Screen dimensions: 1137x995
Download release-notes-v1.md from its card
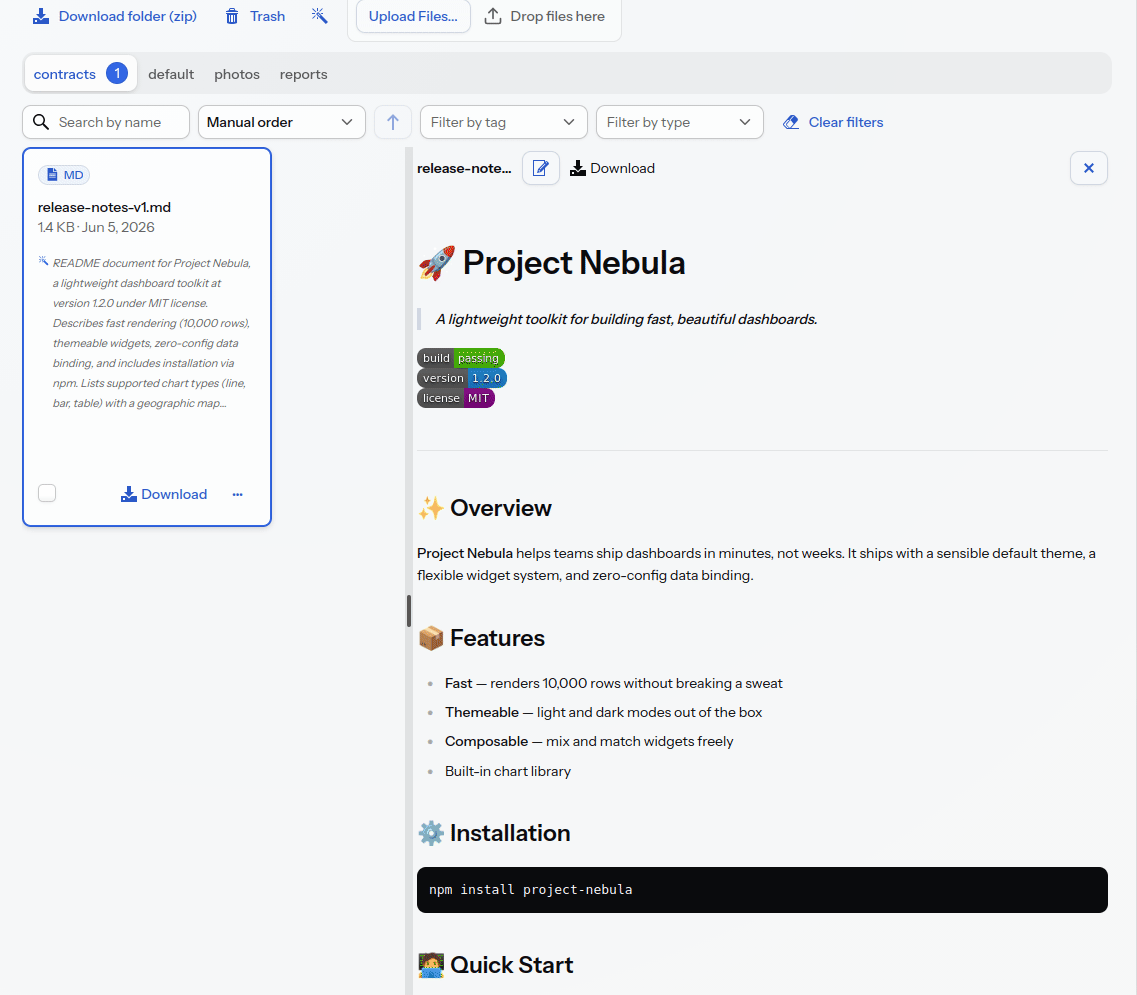click(x=164, y=494)
